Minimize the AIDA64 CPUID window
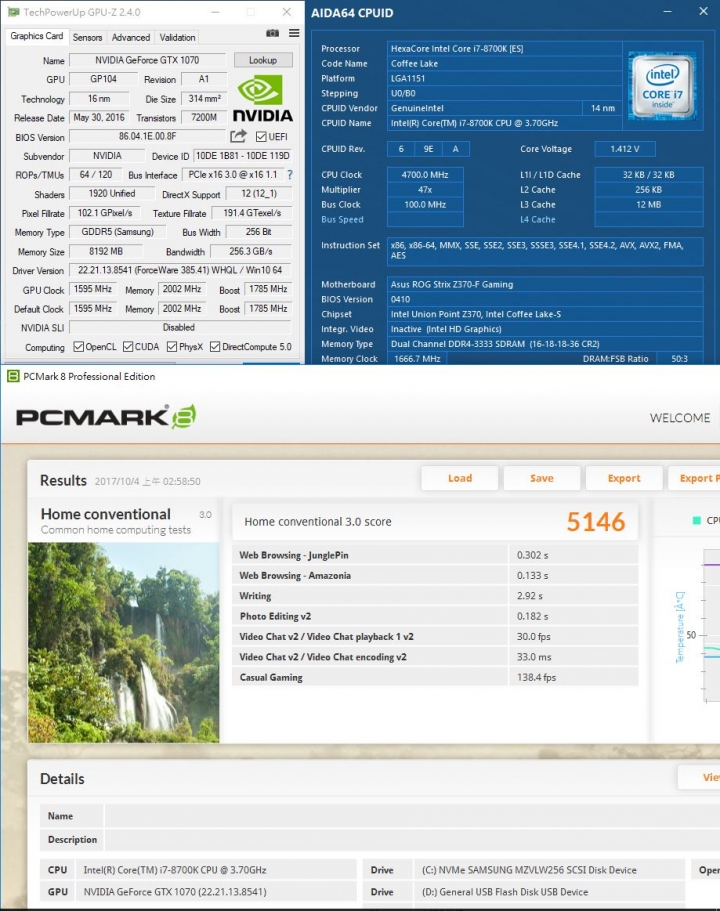The height and width of the screenshot is (911, 720). pos(668,12)
